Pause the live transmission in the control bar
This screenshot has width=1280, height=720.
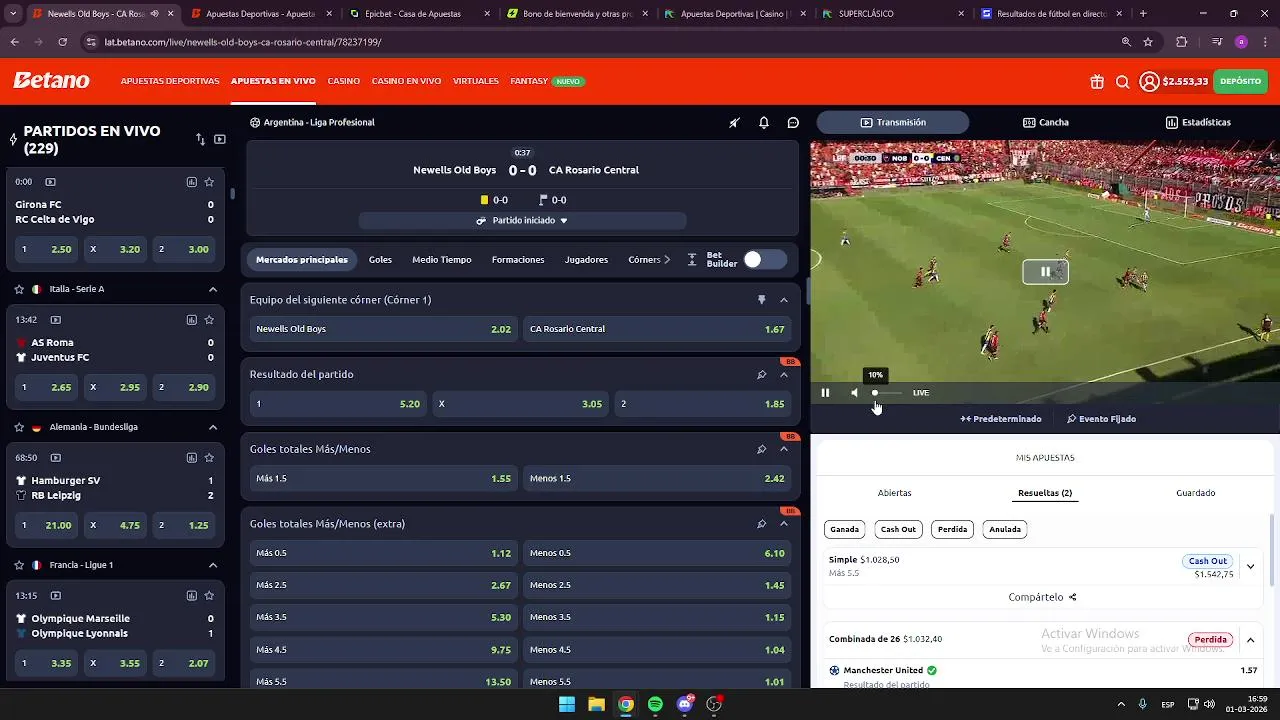(x=825, y=393)
